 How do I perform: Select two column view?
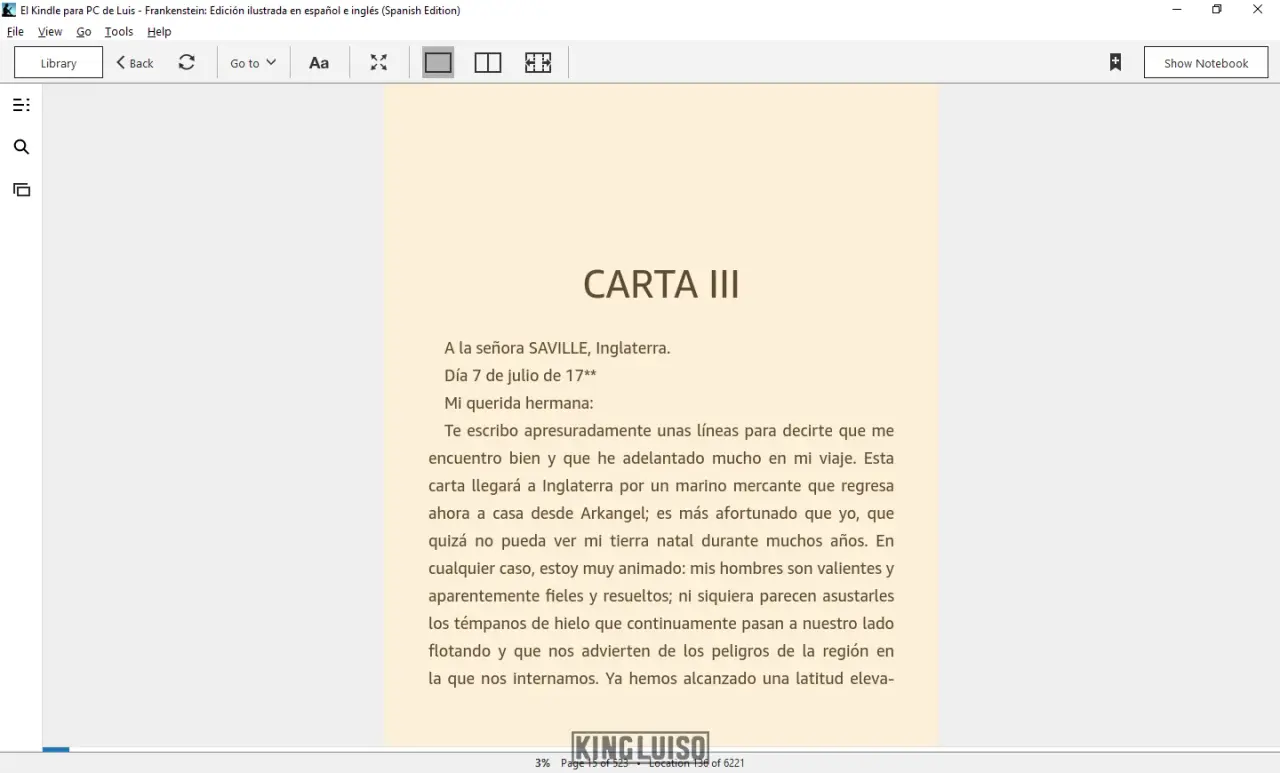click(x=488, y=62)
